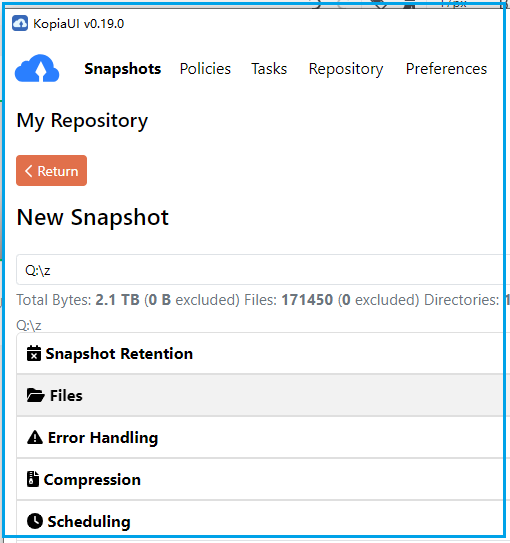This screenshot has height=543, width=510.
Task: Click the warning triangle icon beside Error Handling
Action: coord(35,437)
